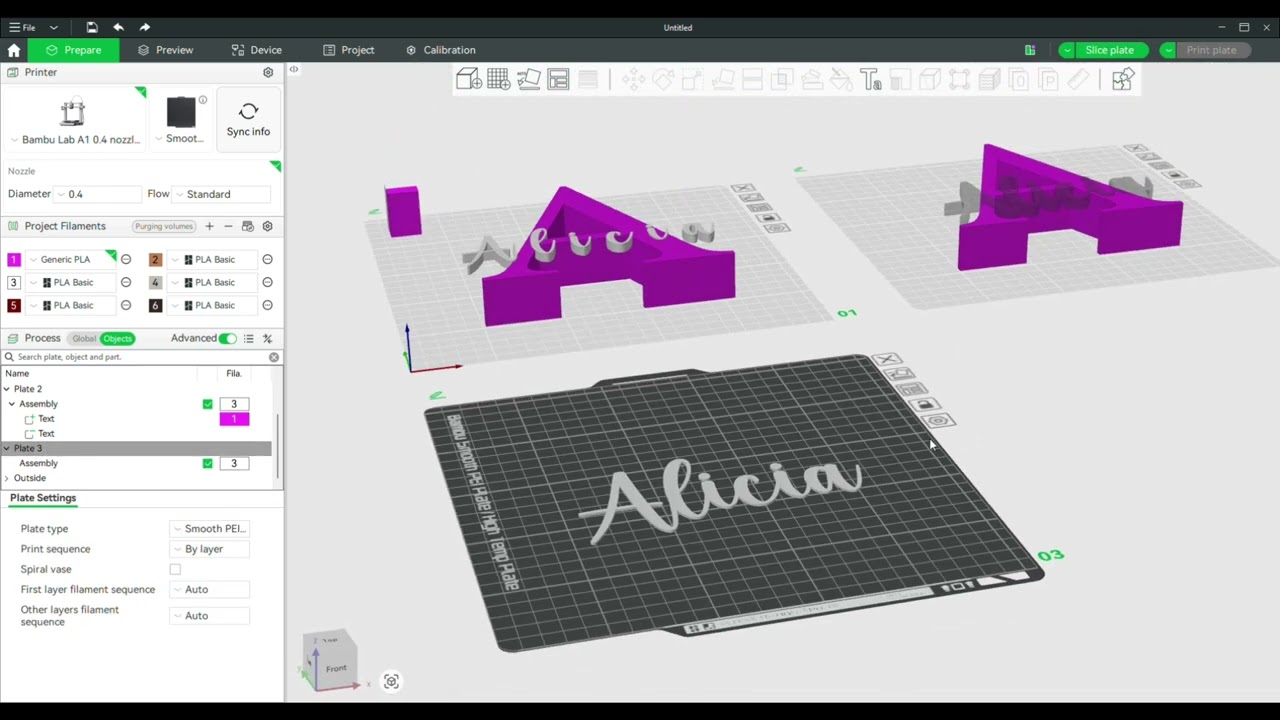Click the Slice plate button
This screenshot has height=720, width=1280.
(1110, 50)
